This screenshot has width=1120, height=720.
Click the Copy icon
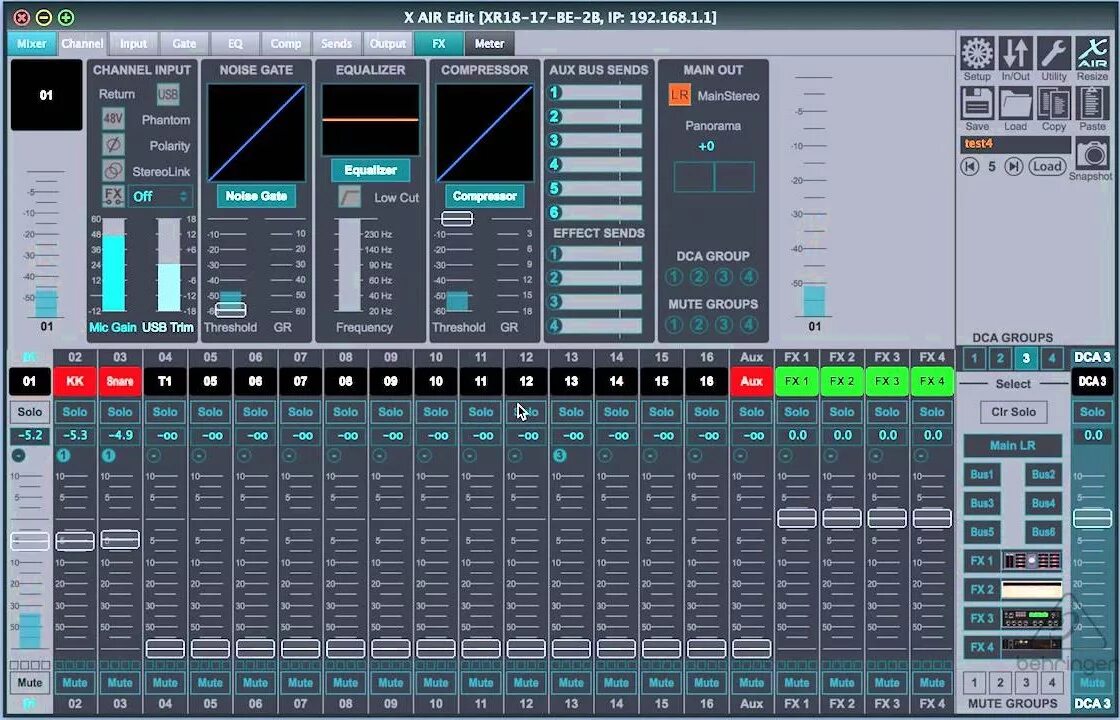(x=1054, y=103)
